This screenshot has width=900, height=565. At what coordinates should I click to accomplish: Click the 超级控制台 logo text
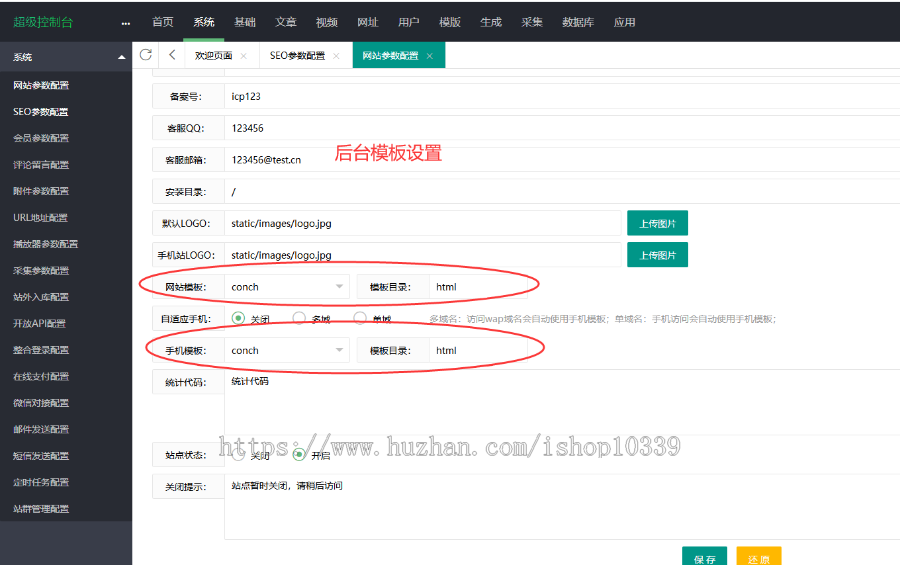coord(43,22)
